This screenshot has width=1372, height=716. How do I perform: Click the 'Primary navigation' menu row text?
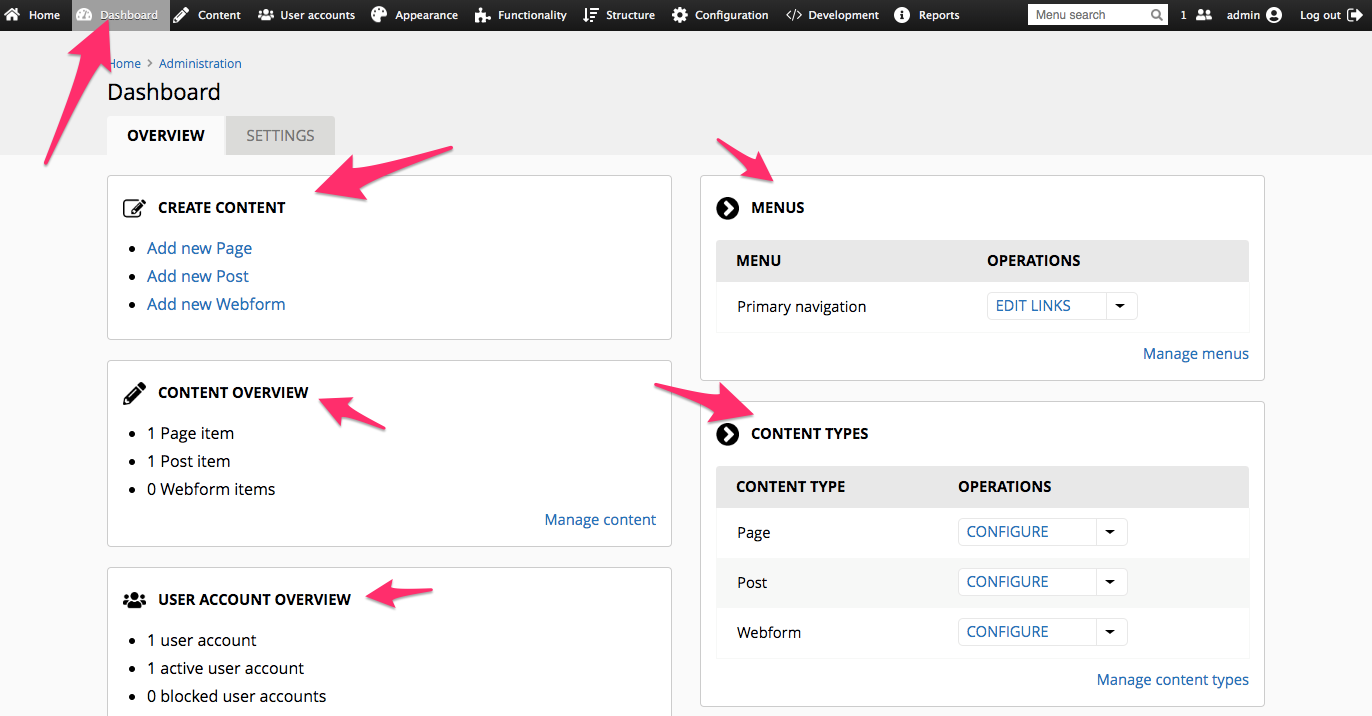802,307
